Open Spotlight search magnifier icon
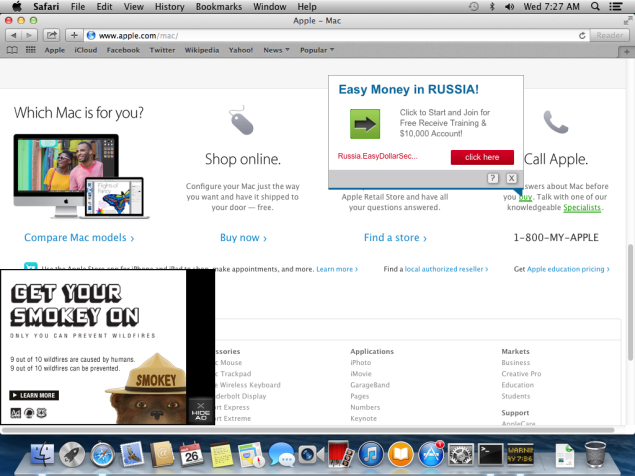635x476 pixels. pyautogui.click(x=595, y=6)
